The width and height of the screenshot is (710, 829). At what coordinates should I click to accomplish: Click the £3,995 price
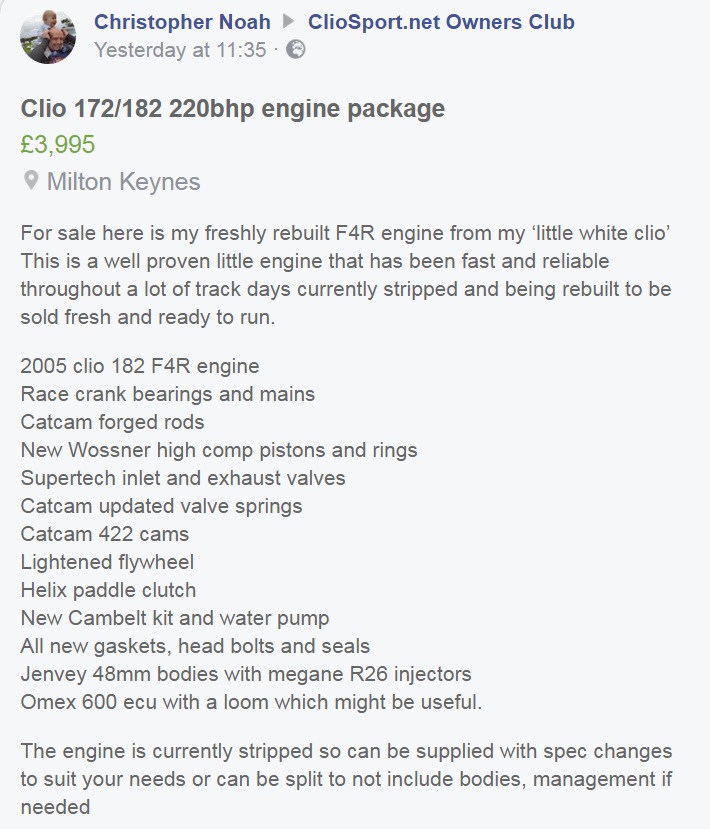point(58,144)
